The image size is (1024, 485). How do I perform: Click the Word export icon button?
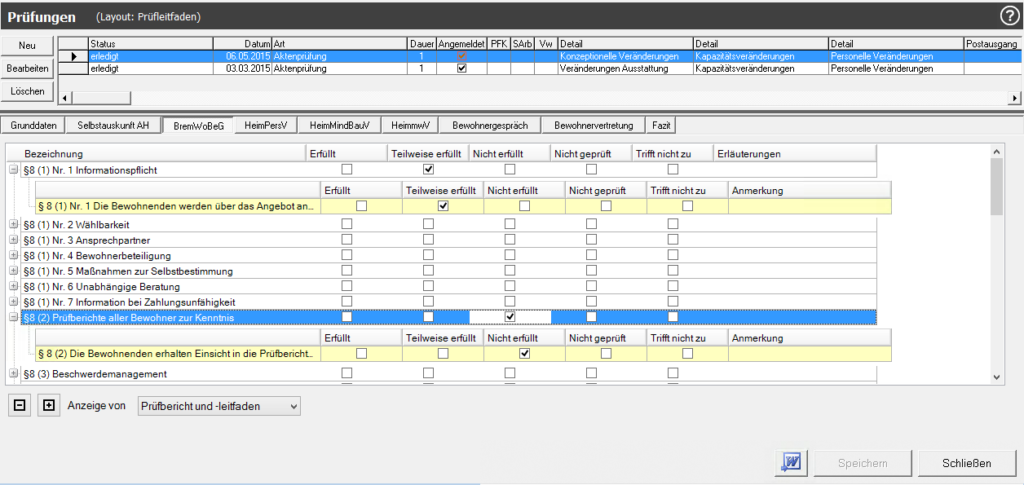[791, 463]
